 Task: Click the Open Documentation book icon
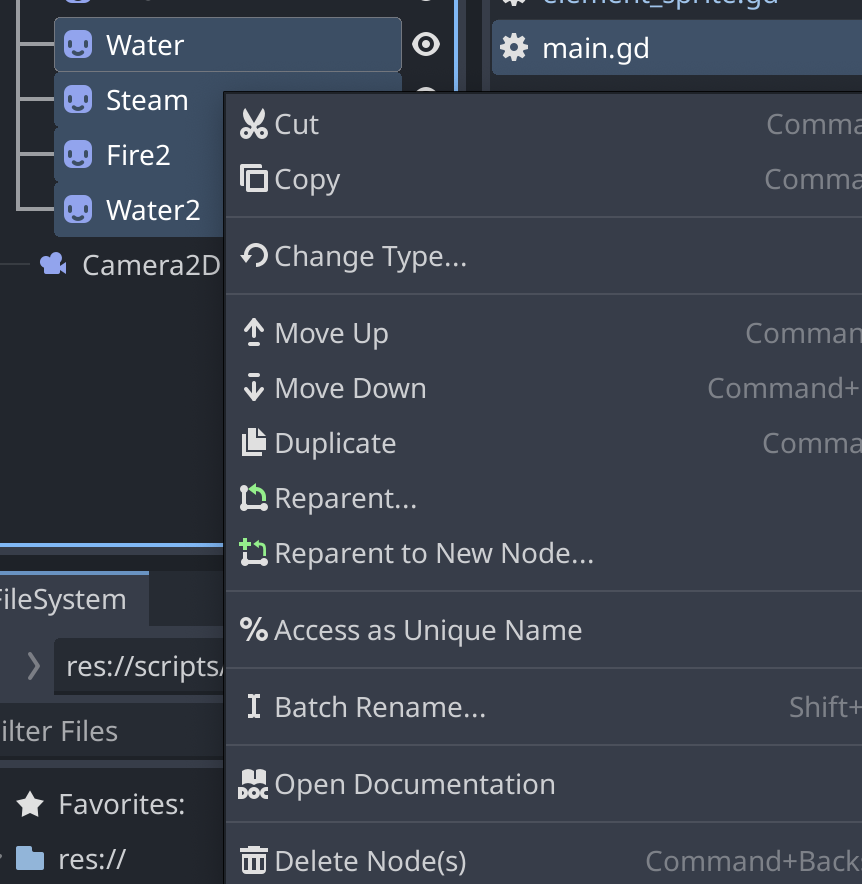click(x=254, y=785)
